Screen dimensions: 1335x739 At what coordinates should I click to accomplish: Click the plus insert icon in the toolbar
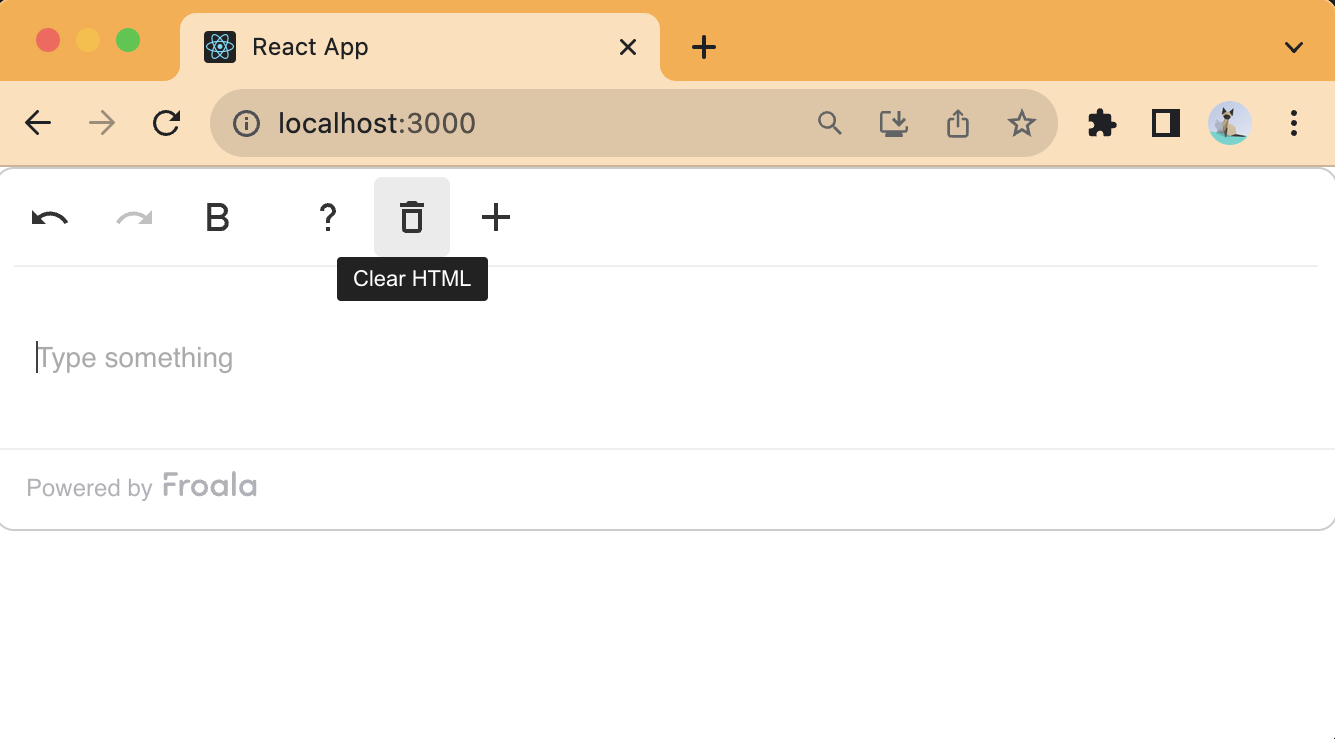pos(495,217)
